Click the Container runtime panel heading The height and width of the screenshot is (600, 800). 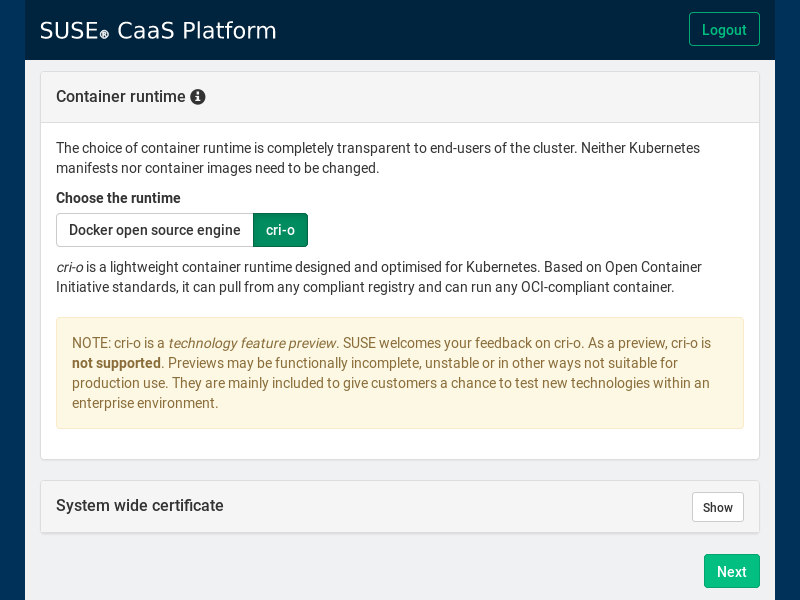point(120,97)
